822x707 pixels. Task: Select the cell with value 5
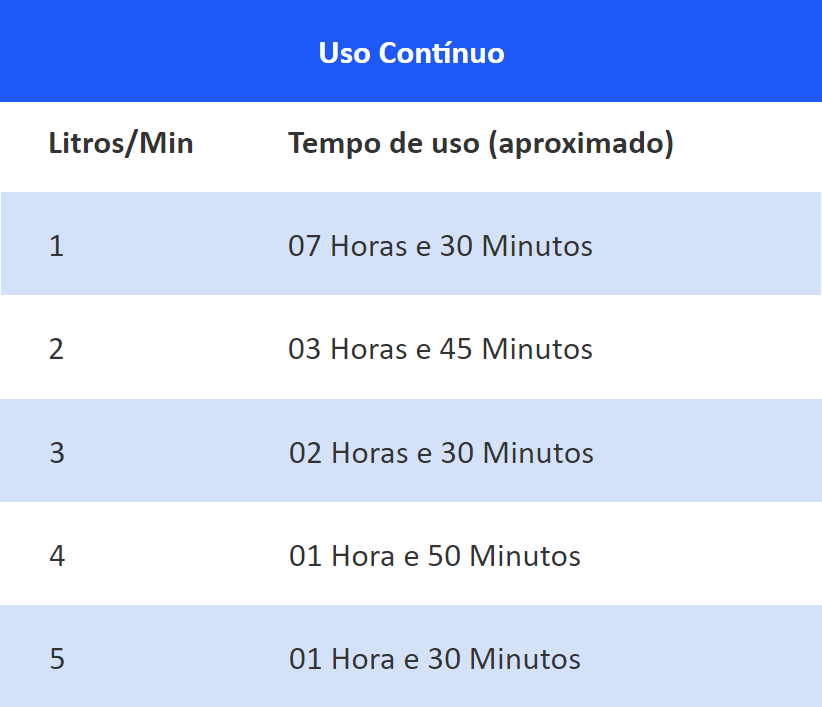(57, 659)
